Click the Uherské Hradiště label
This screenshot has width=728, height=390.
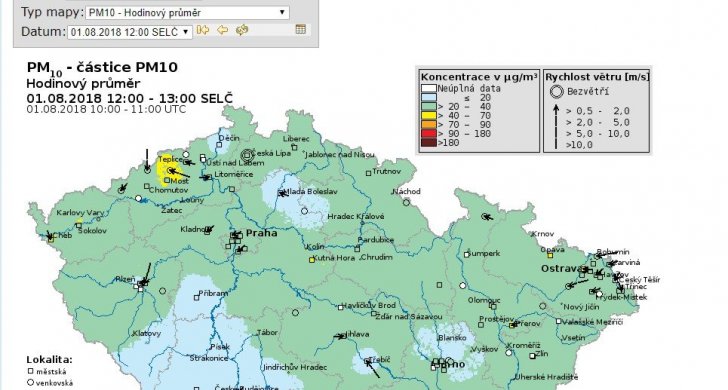click(x=546, y=377)
